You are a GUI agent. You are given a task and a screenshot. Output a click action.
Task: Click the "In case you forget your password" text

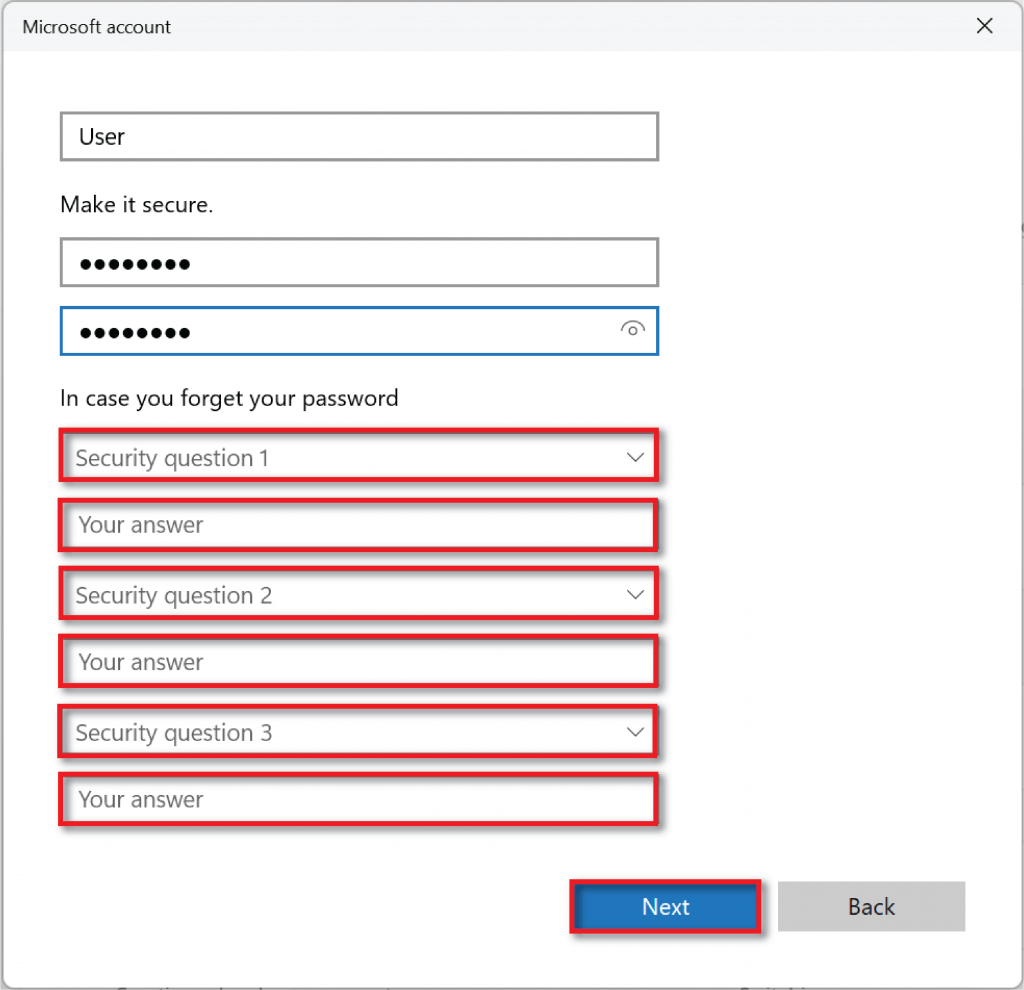pyautogui.click(x=229, y=398)
